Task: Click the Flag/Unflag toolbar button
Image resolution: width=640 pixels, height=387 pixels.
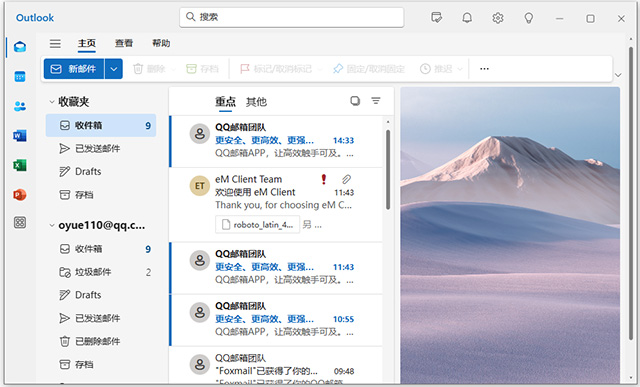Action: click(x=276, y=69)
